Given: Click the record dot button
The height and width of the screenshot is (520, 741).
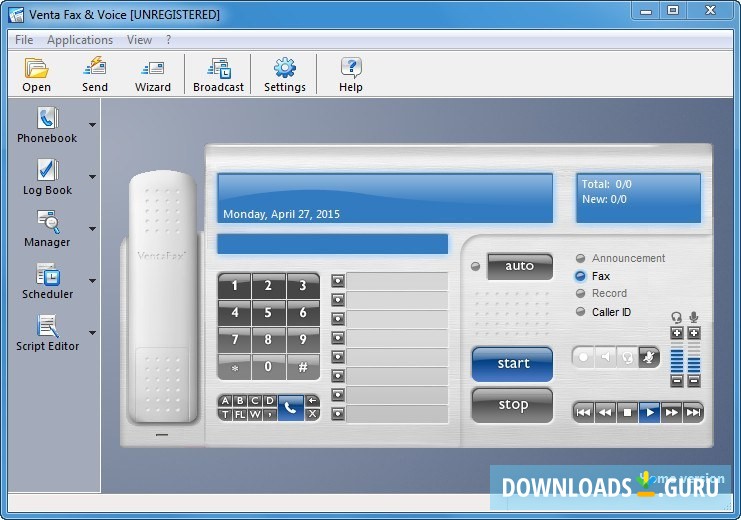Looking at the screenshot, I should 583,357.
